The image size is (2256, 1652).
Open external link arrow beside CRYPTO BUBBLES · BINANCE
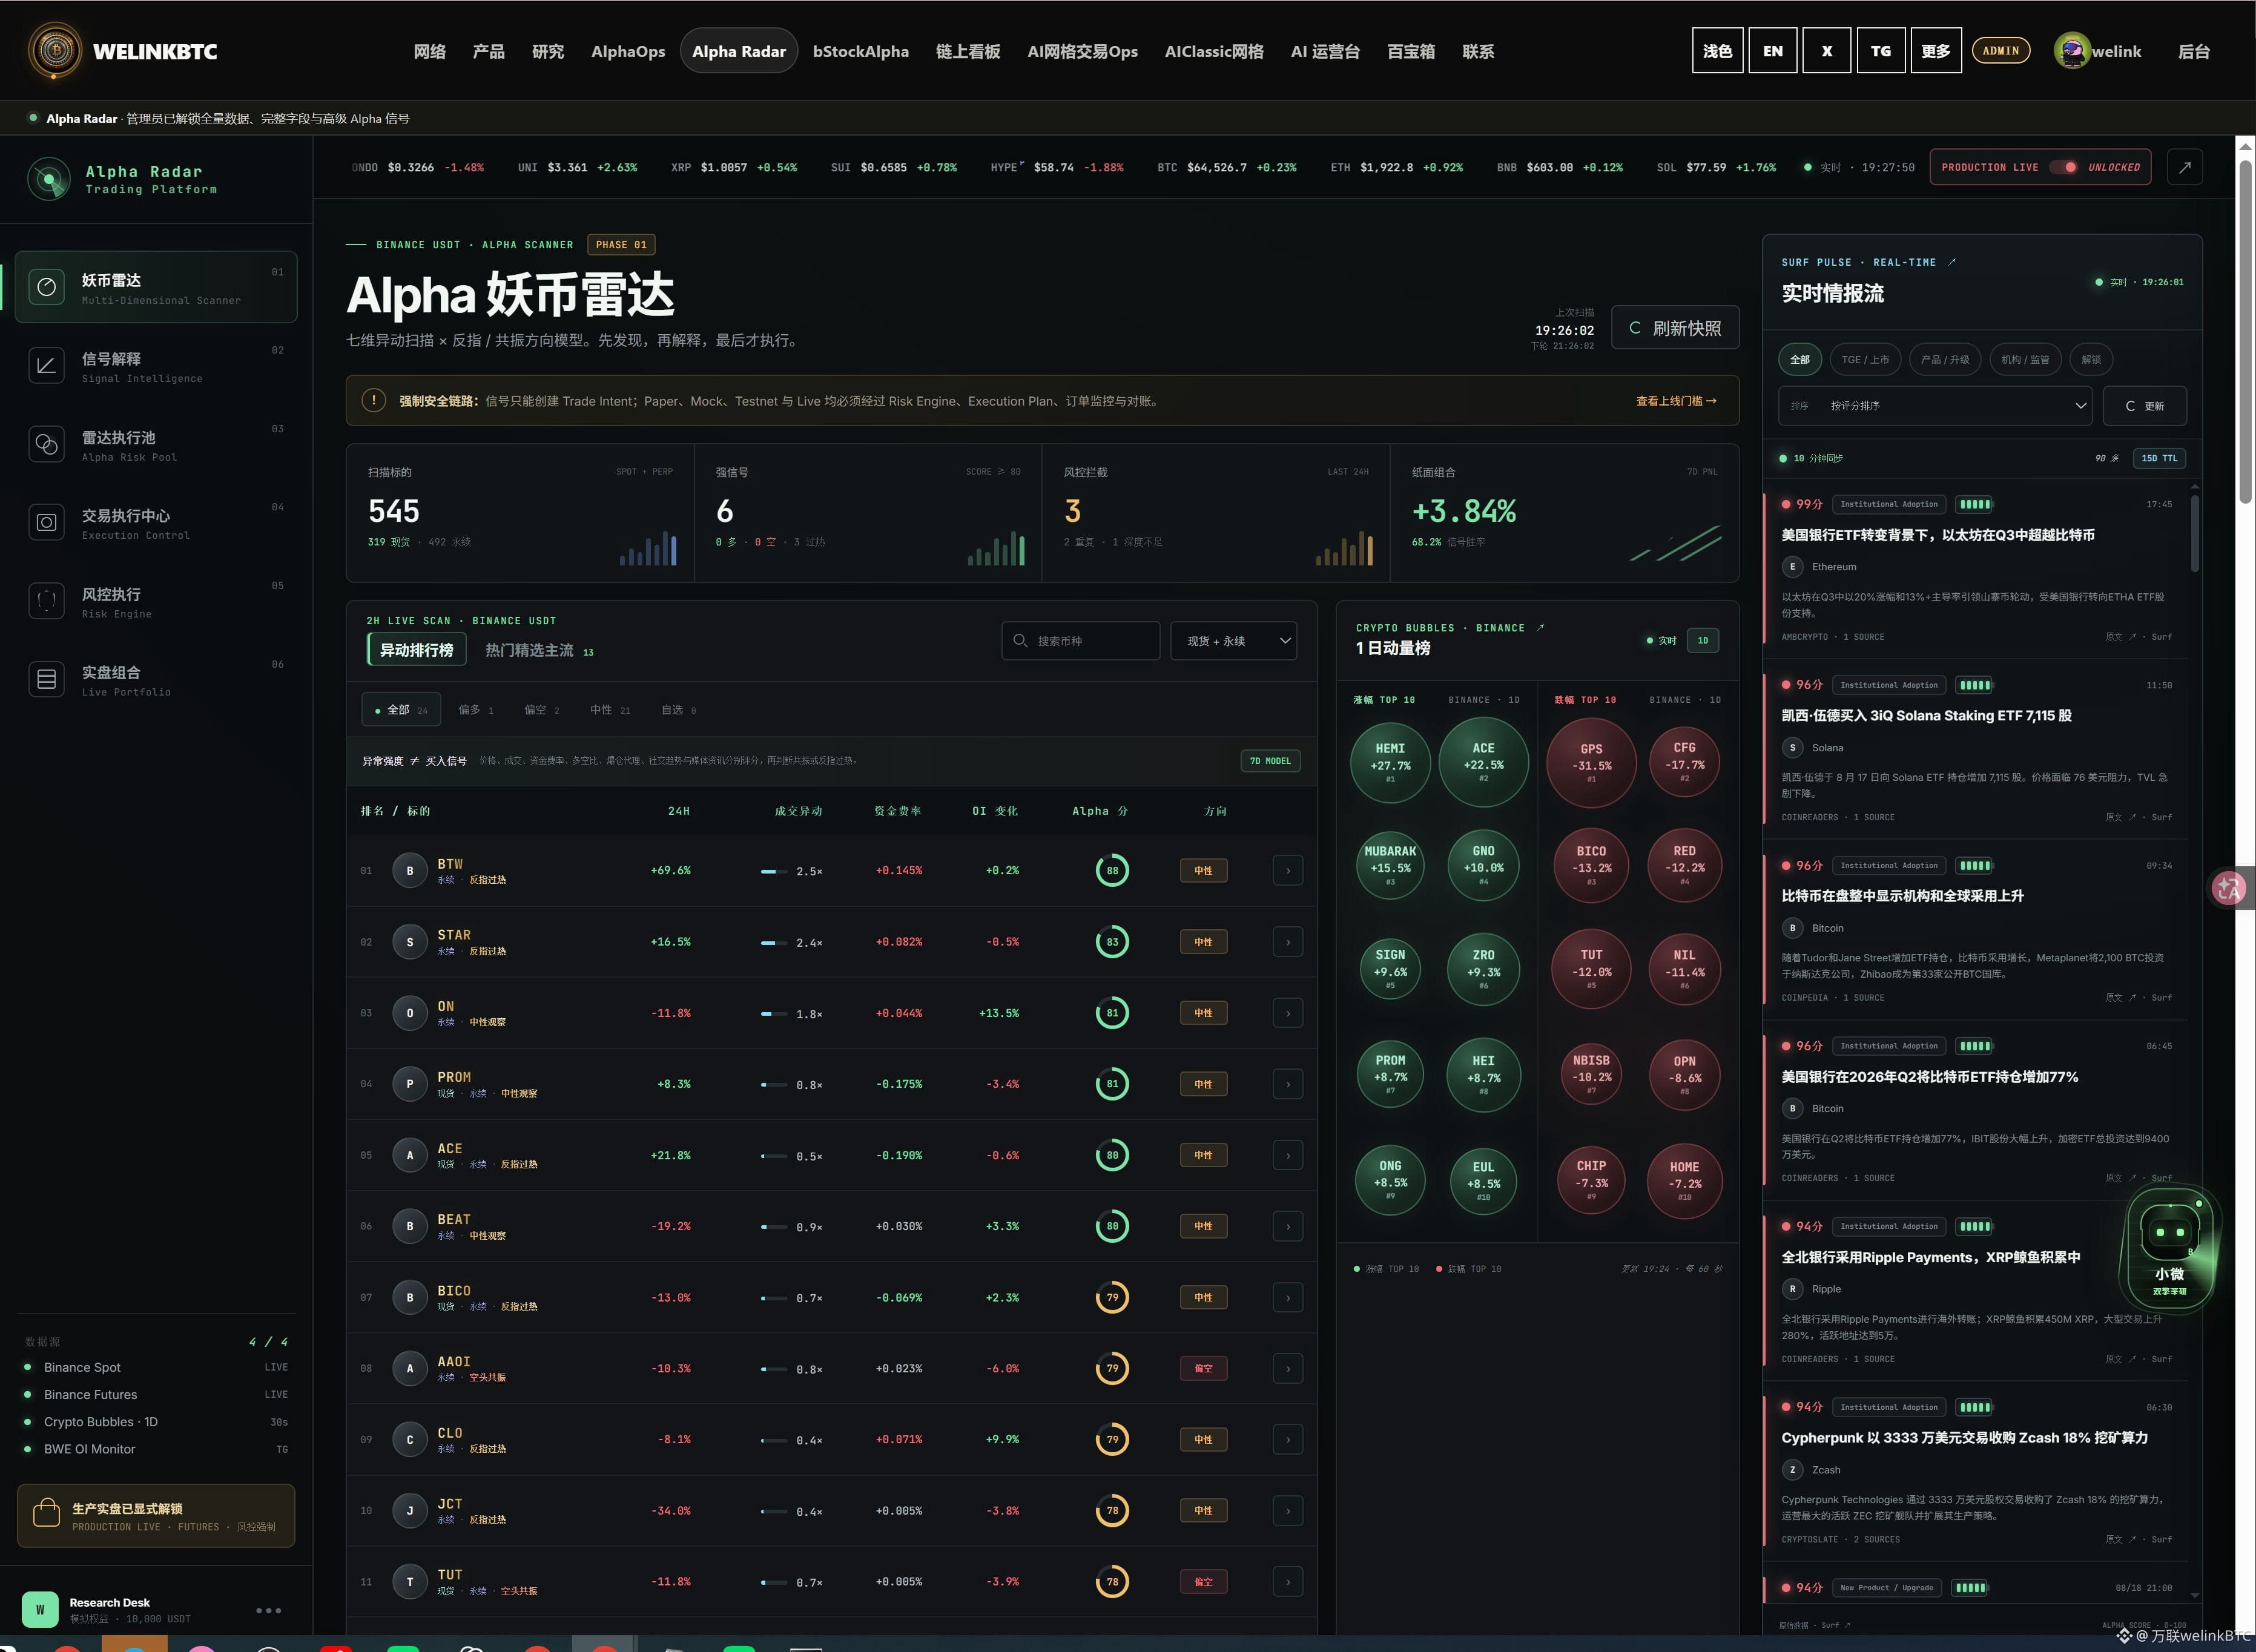(1540, 628)
